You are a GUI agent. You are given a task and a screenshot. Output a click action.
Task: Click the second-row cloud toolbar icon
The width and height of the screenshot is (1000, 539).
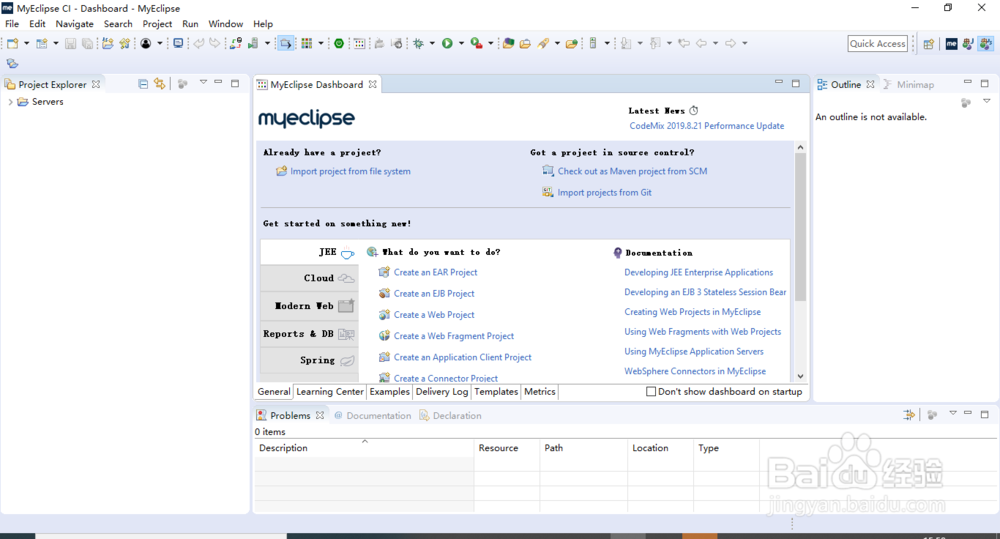coord(12,63)
